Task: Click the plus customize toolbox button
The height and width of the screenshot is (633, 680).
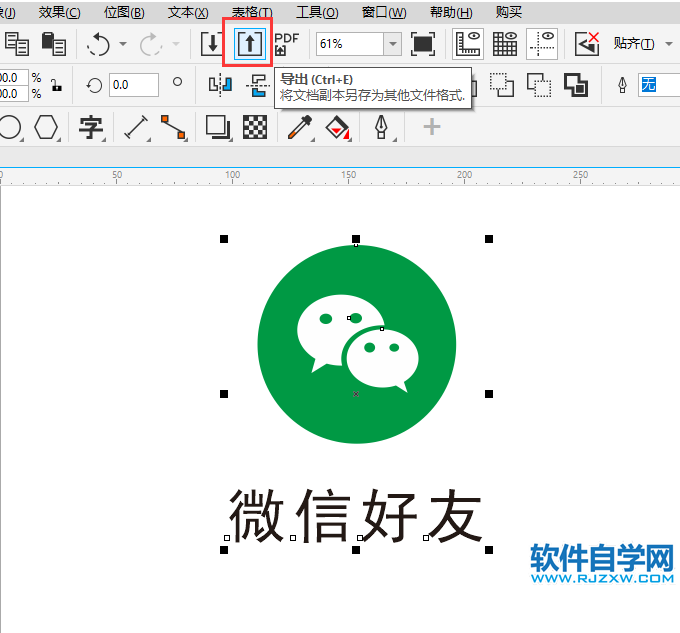Action: click(432, 127)
